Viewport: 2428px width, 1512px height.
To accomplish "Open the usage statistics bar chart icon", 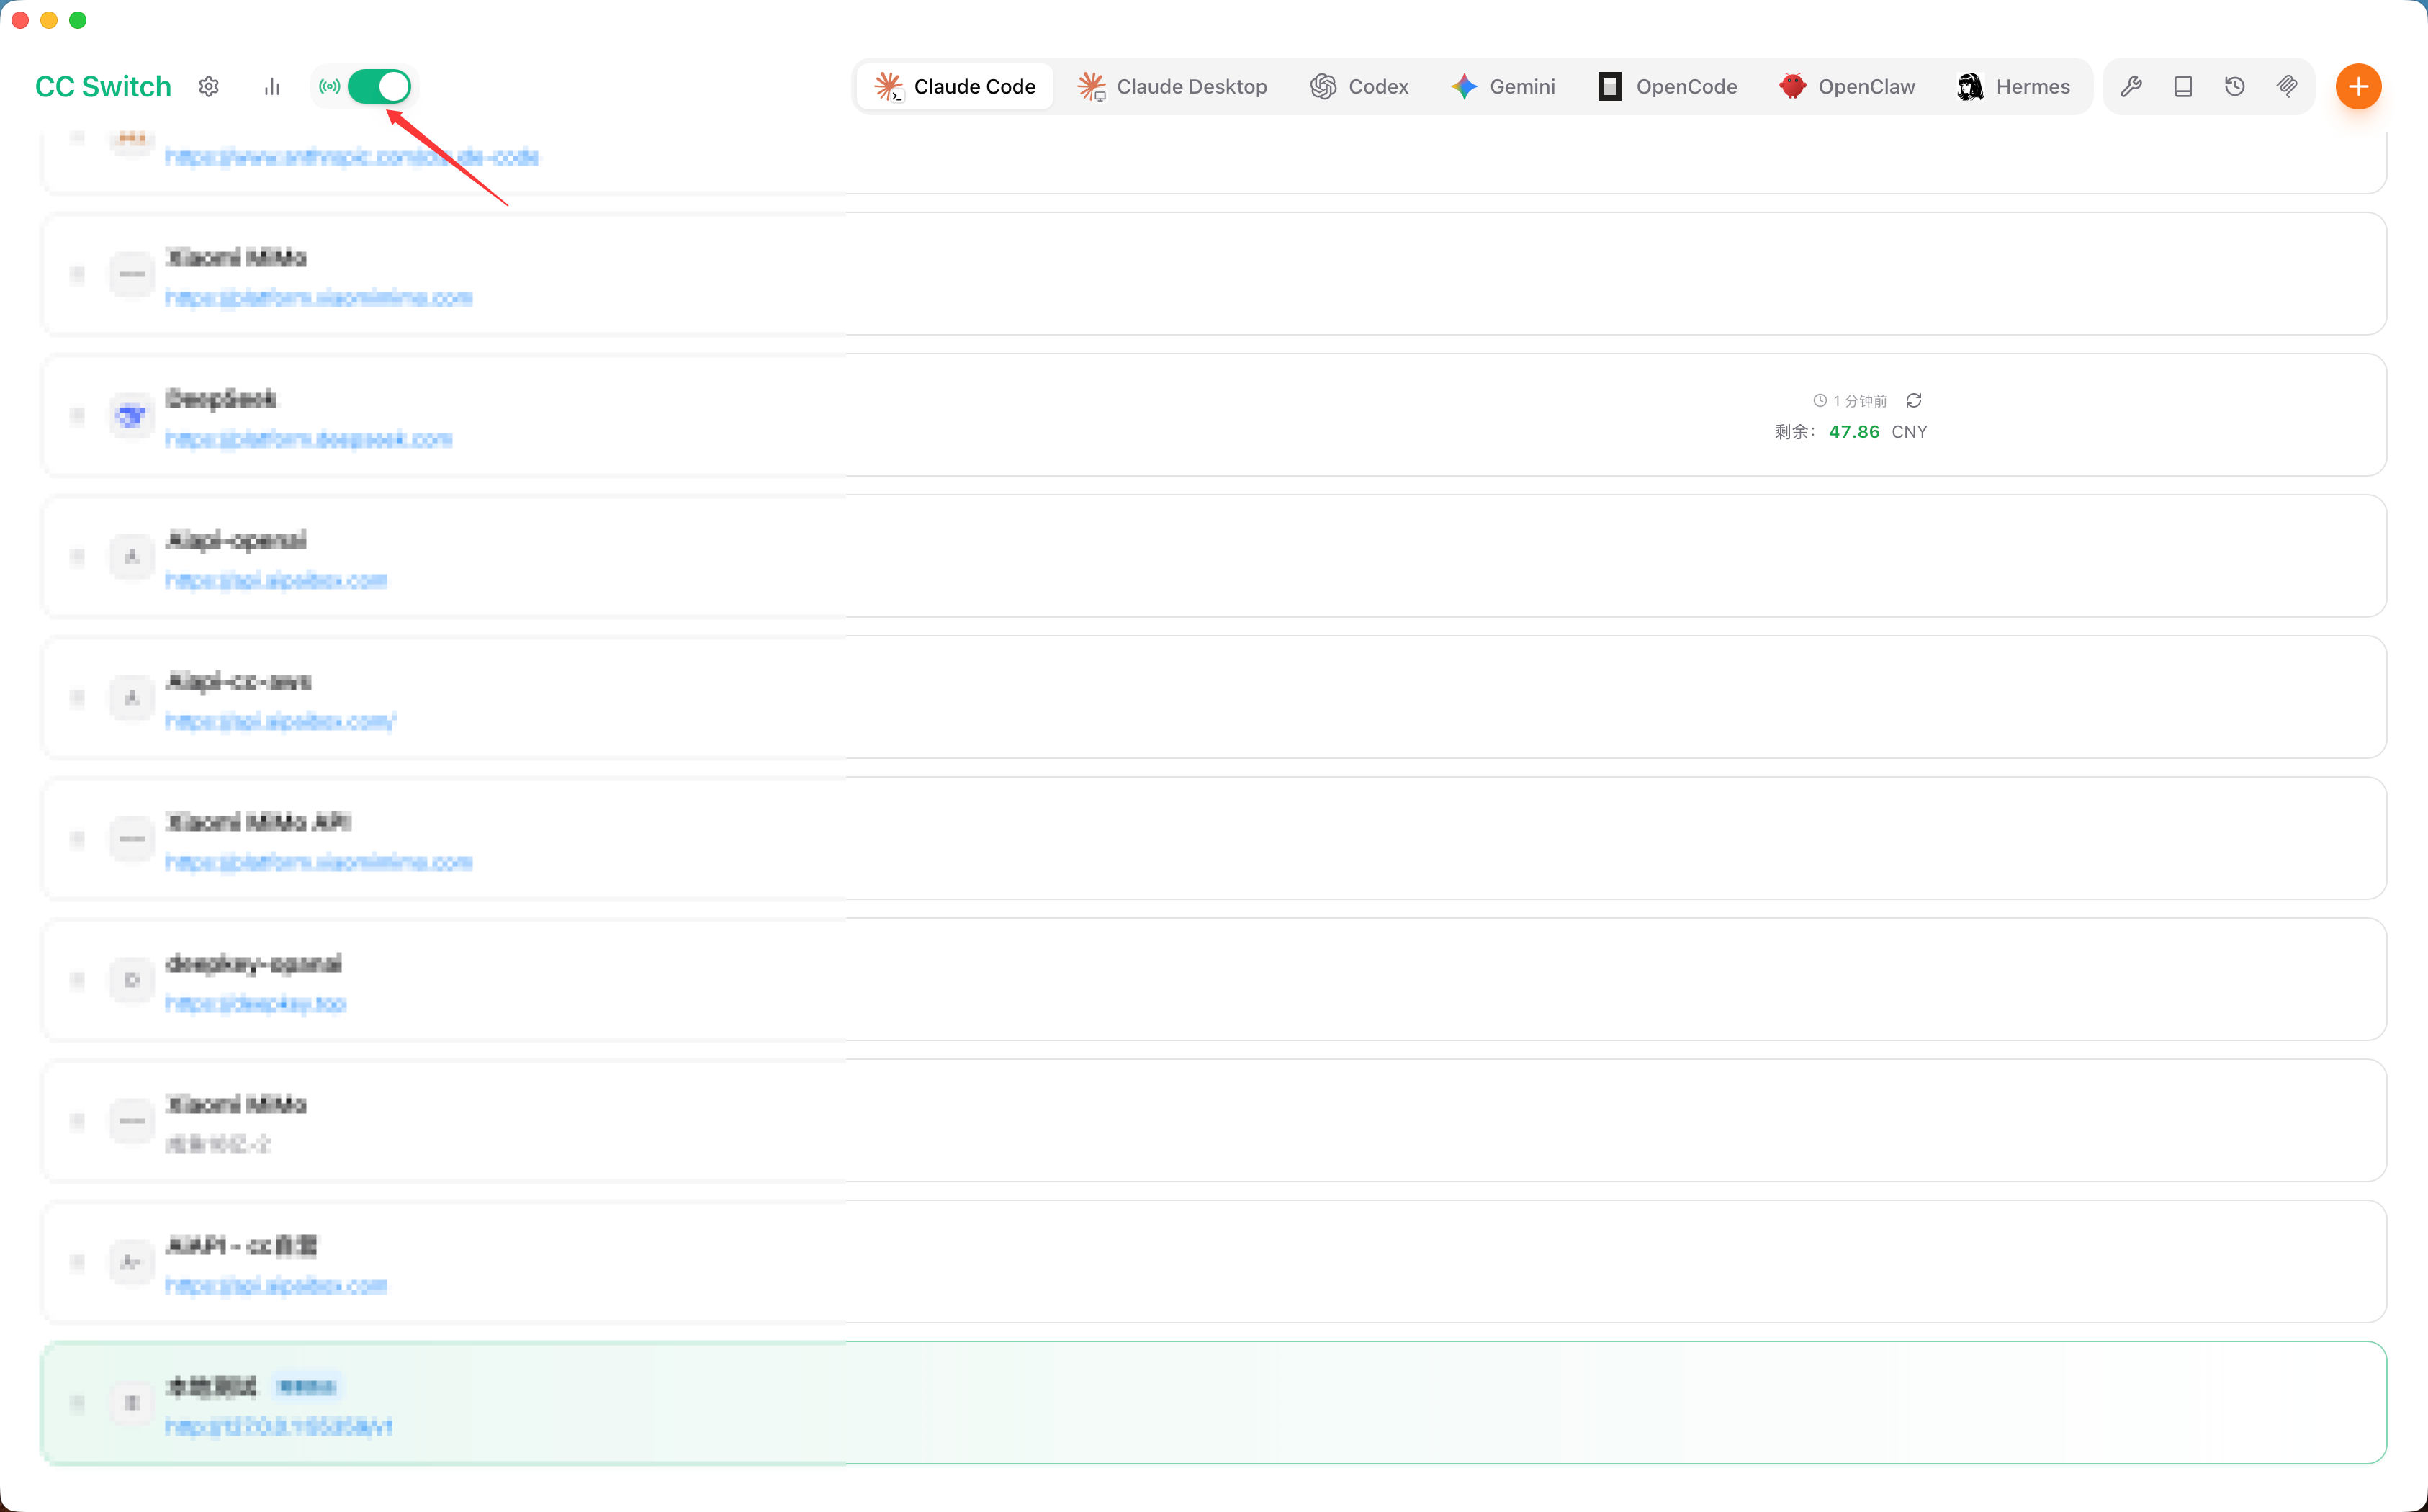I will coord(272,87).
